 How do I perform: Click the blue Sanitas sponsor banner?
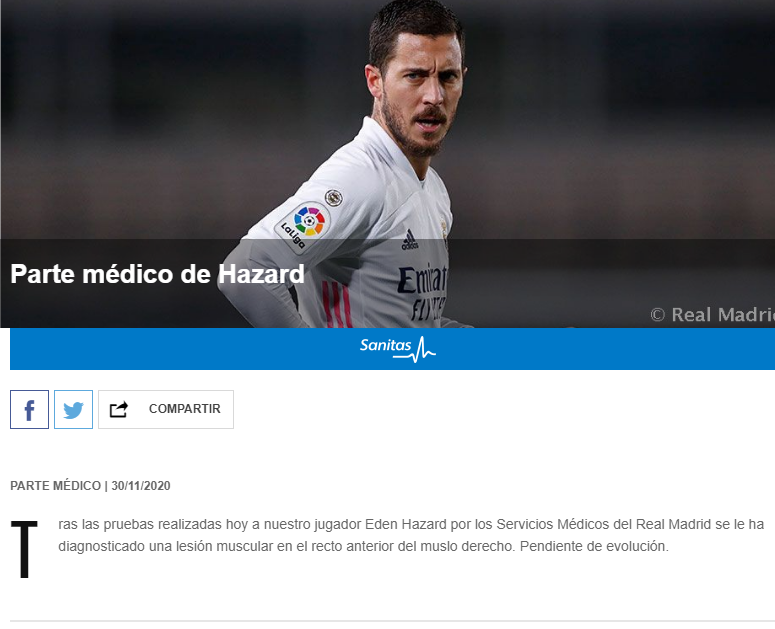(x=392, y=349)
